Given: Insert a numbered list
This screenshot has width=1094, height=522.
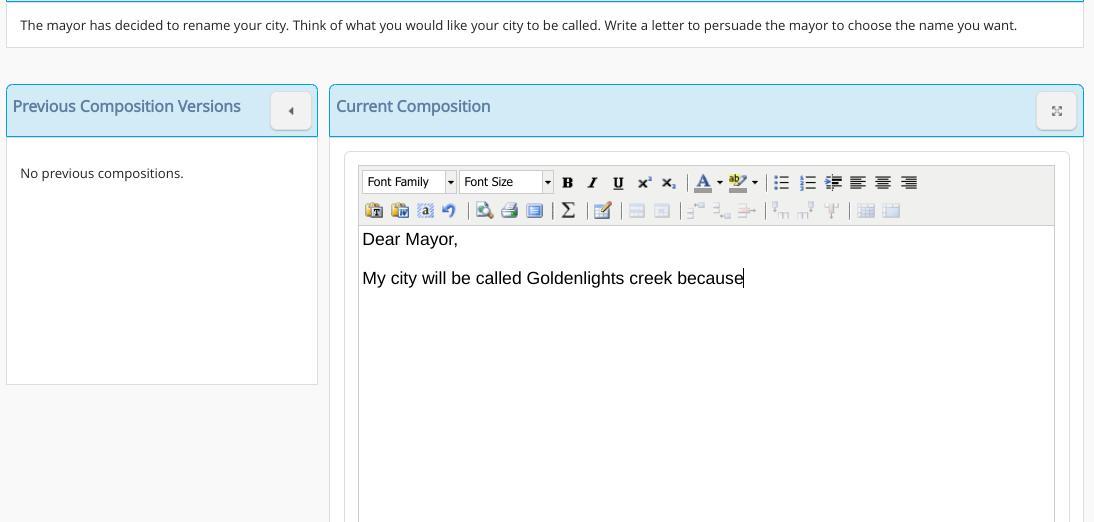Looking at the screenshot, I should click(x=807, y=183).
